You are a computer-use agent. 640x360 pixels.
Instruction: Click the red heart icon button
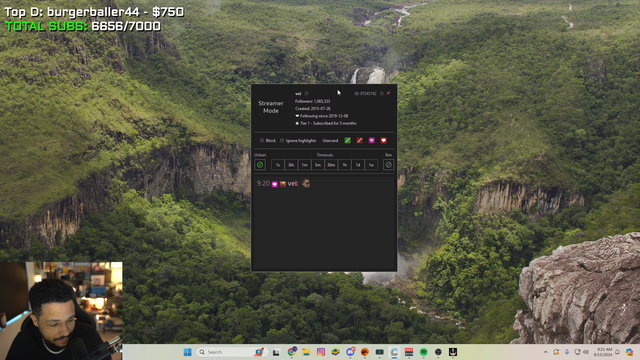(x=384, y=140)
